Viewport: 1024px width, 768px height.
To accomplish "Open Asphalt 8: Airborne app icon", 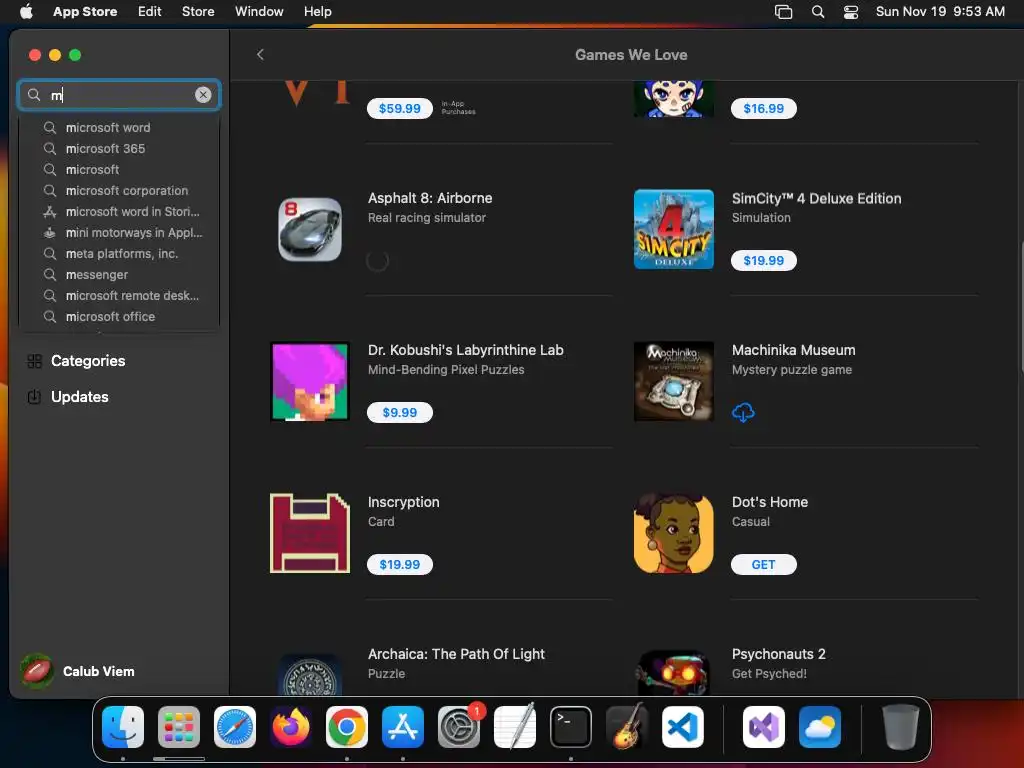I will (310, 230).
